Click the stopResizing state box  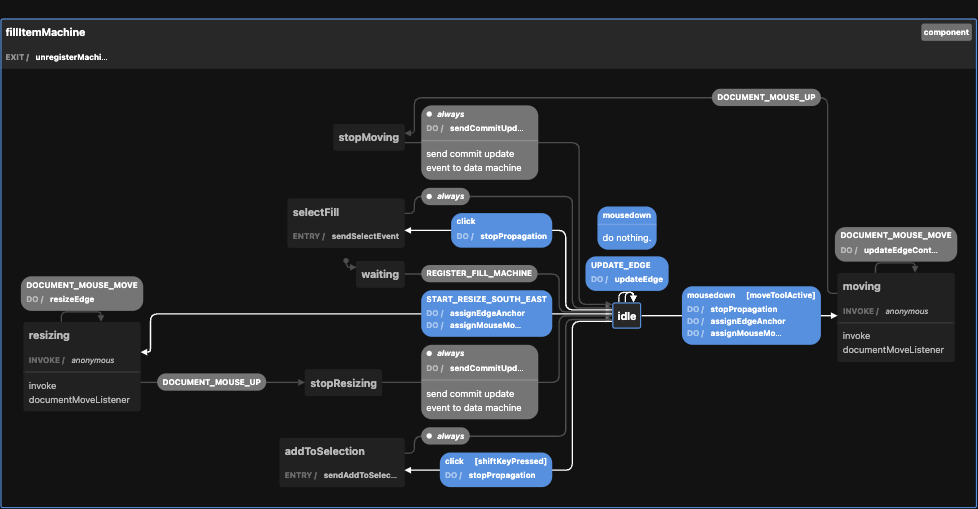tap(343, 382)
